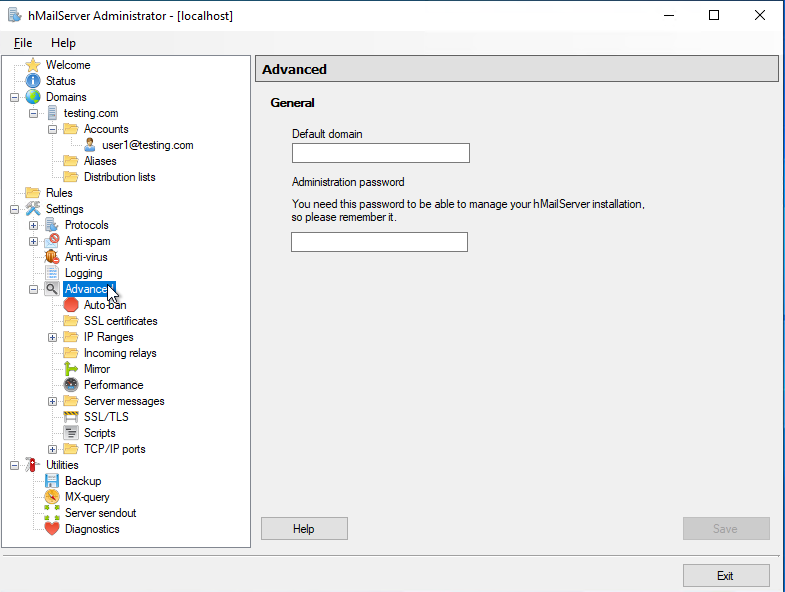Click the Incoming relays folder icon
This screenshot has height=592, width=785.
[71, 353]
